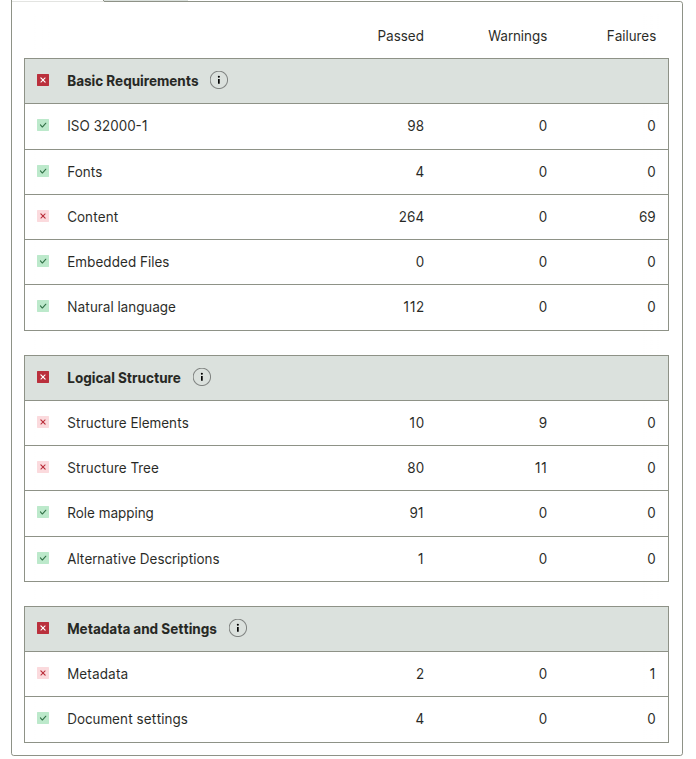The width and height of the screenshot is (696, 759).
Task: Click the red failed icon for Logical Structure
Action: [43, 378]
